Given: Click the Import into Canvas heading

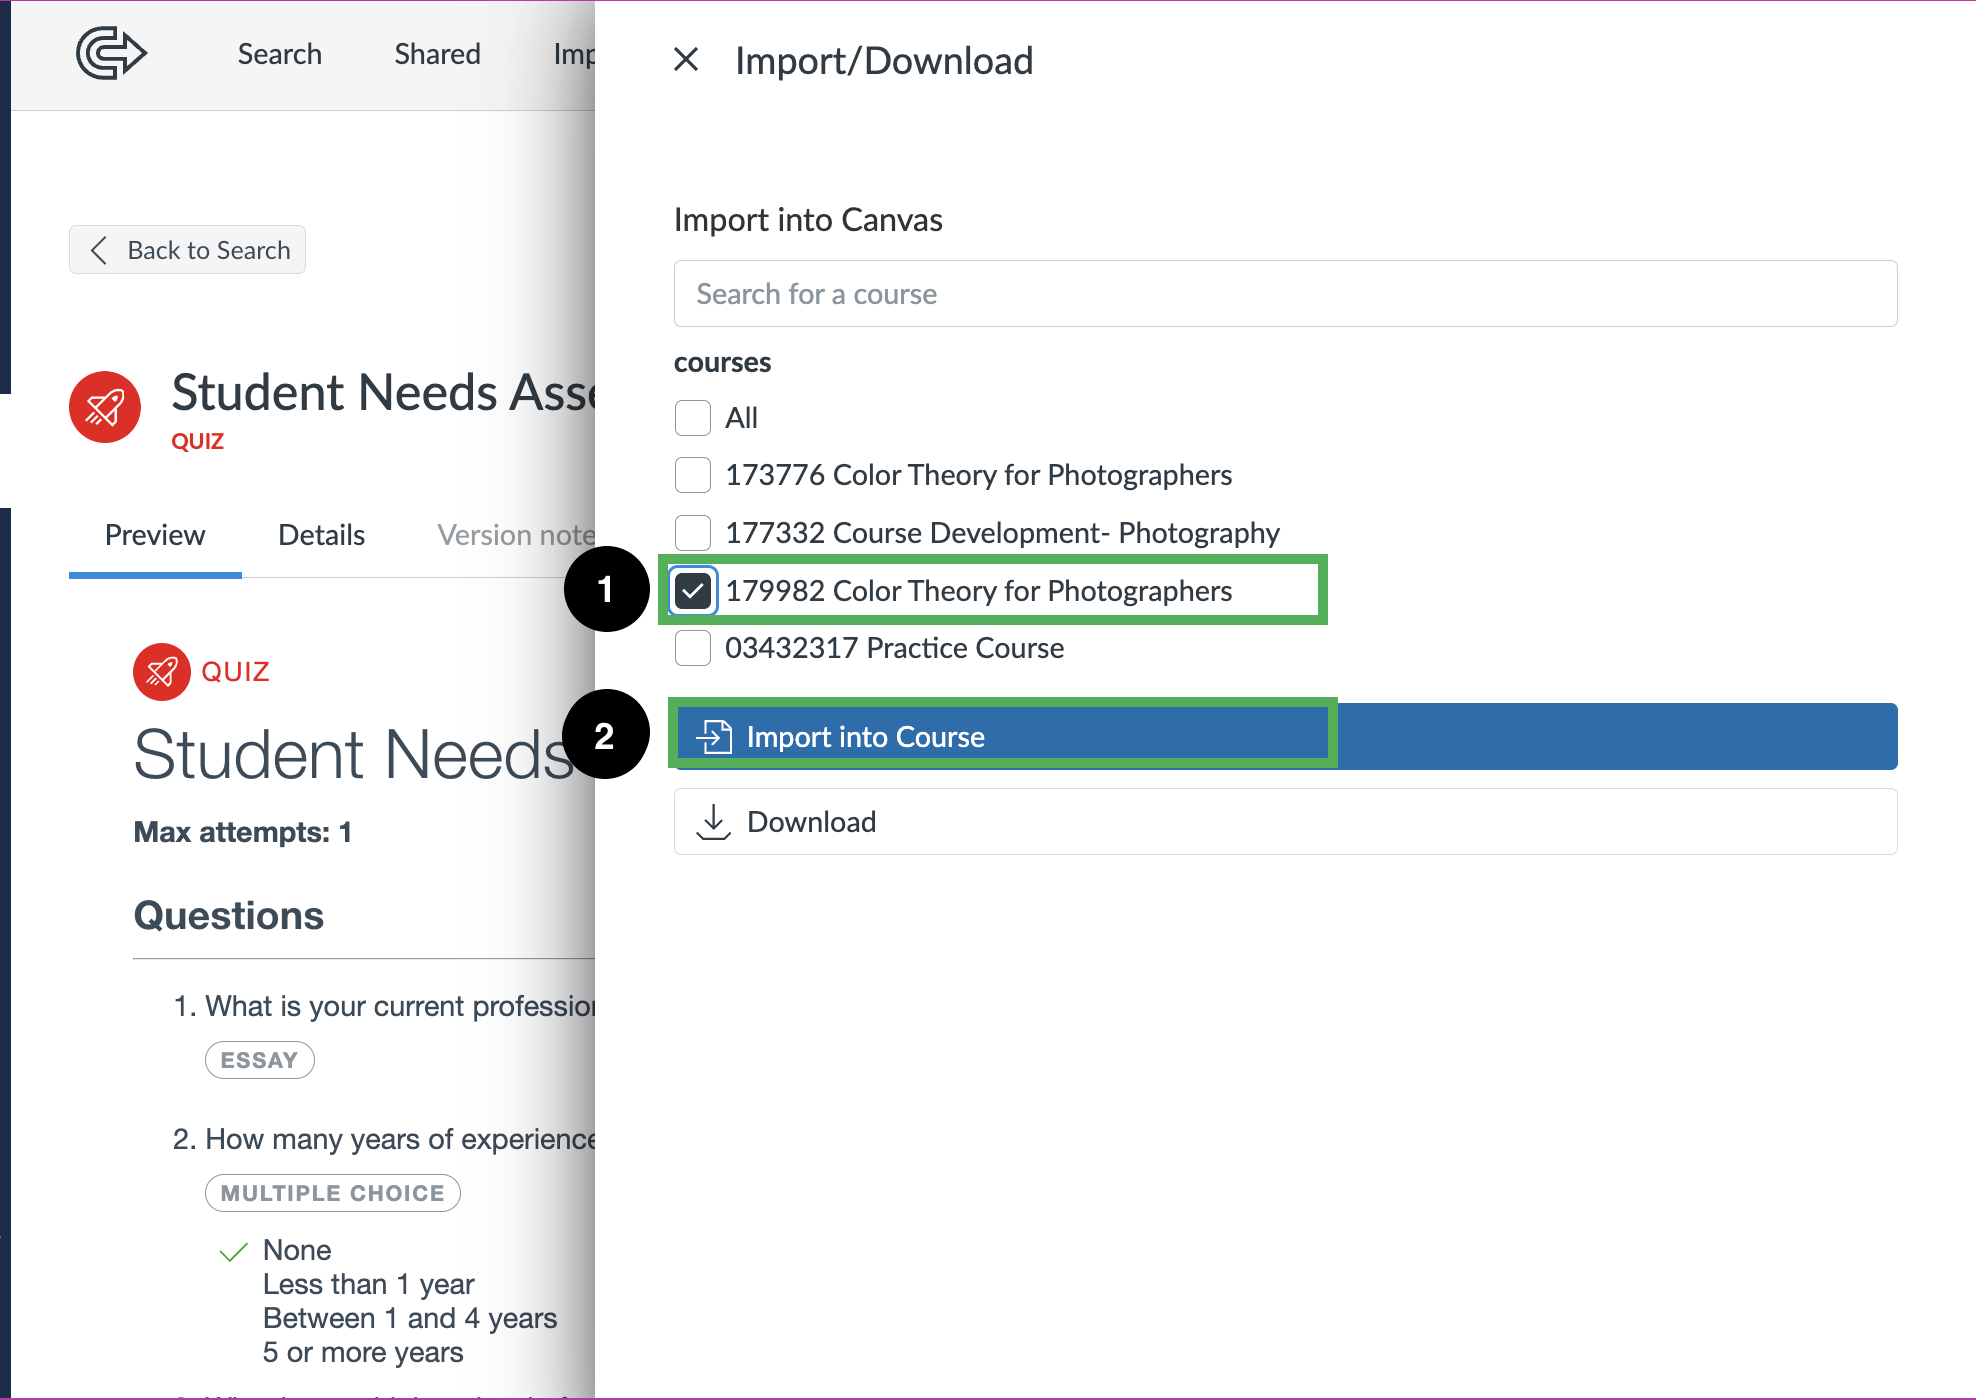Looking at the screenshot, I should [808, 220].
